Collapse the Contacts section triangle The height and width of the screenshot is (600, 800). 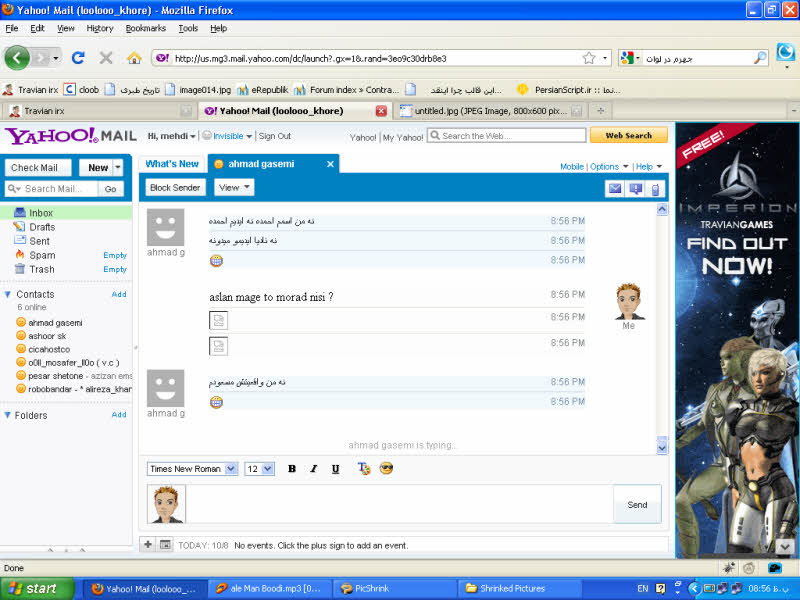8,294
